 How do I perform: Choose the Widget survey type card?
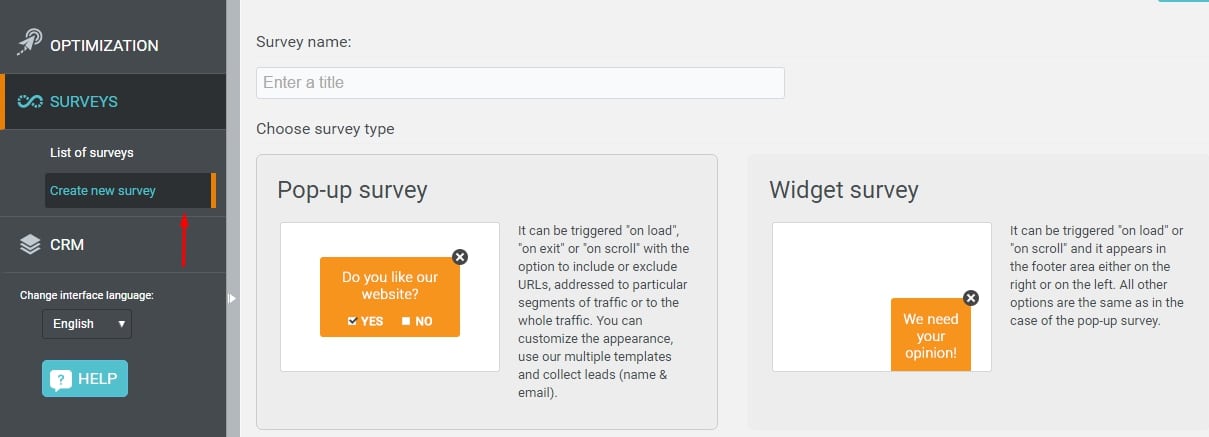pos(978,292)
